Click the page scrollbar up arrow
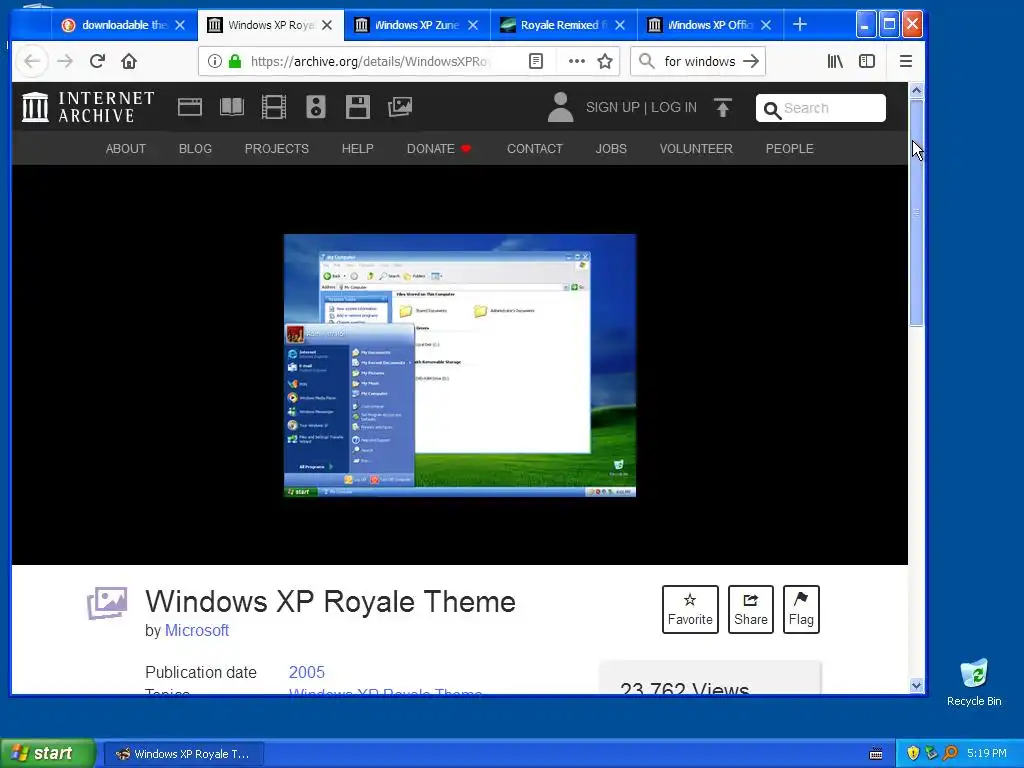Image resolution: width=1024 pixels, height=768 pixels. 916,90
